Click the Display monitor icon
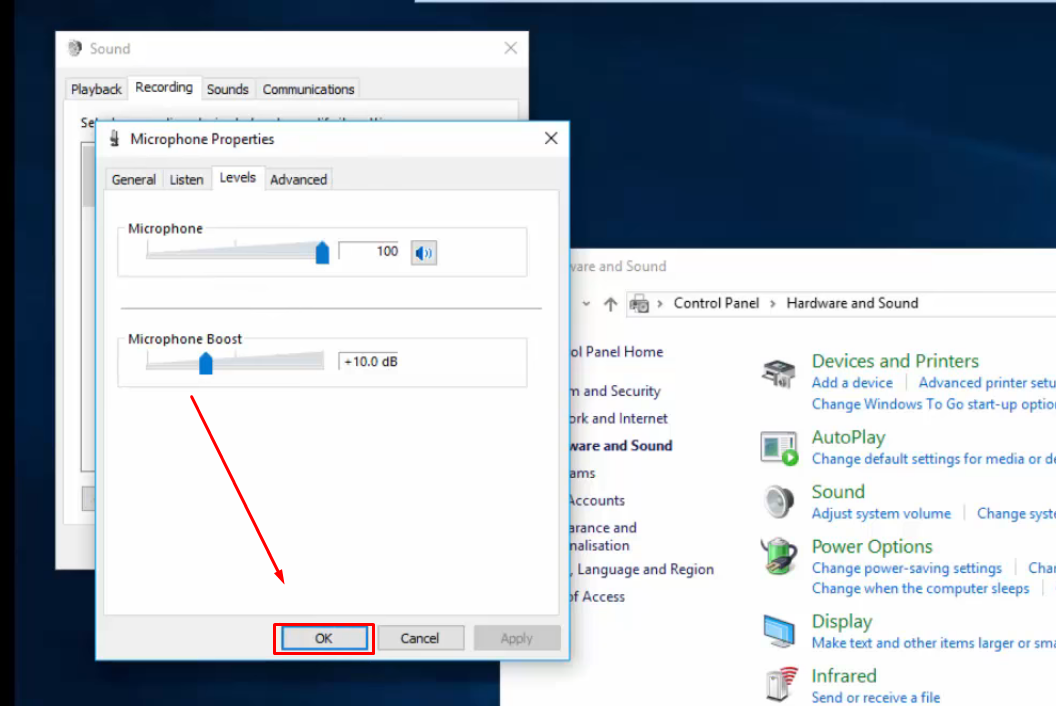Screen dimensions: 1056x706 coord(779,631)
